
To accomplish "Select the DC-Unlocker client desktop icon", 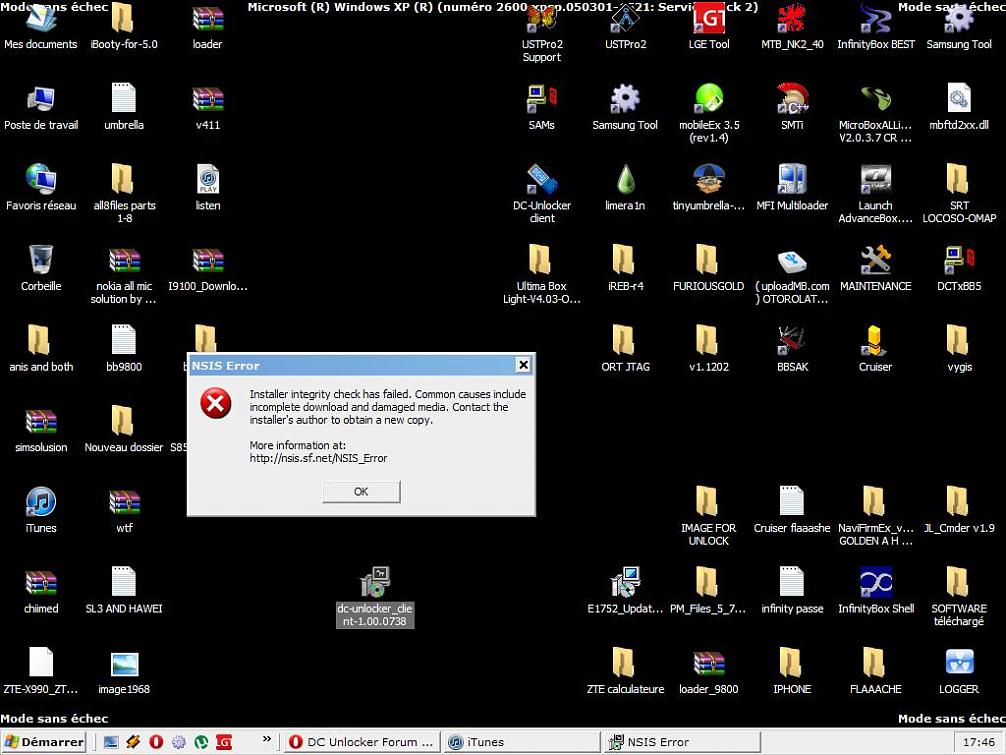I will pyautogui.click(x=541, y=180).
